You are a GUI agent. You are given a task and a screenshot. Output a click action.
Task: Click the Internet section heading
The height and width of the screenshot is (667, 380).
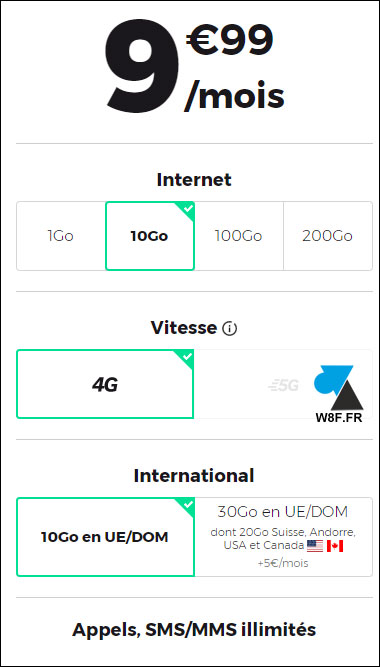click(x=194, y=180)
